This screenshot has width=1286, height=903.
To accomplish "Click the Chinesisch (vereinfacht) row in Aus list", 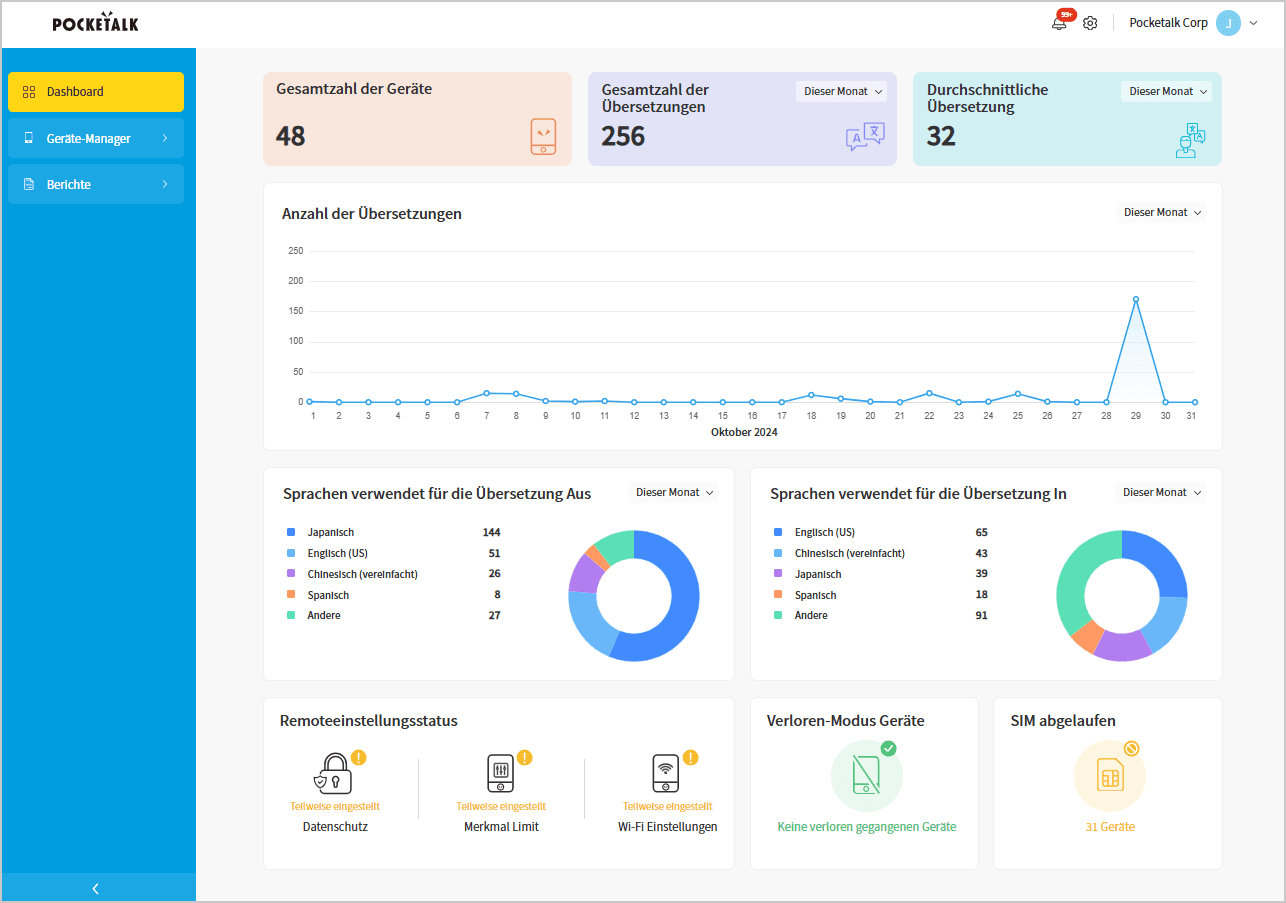I will tap(394, 574).
